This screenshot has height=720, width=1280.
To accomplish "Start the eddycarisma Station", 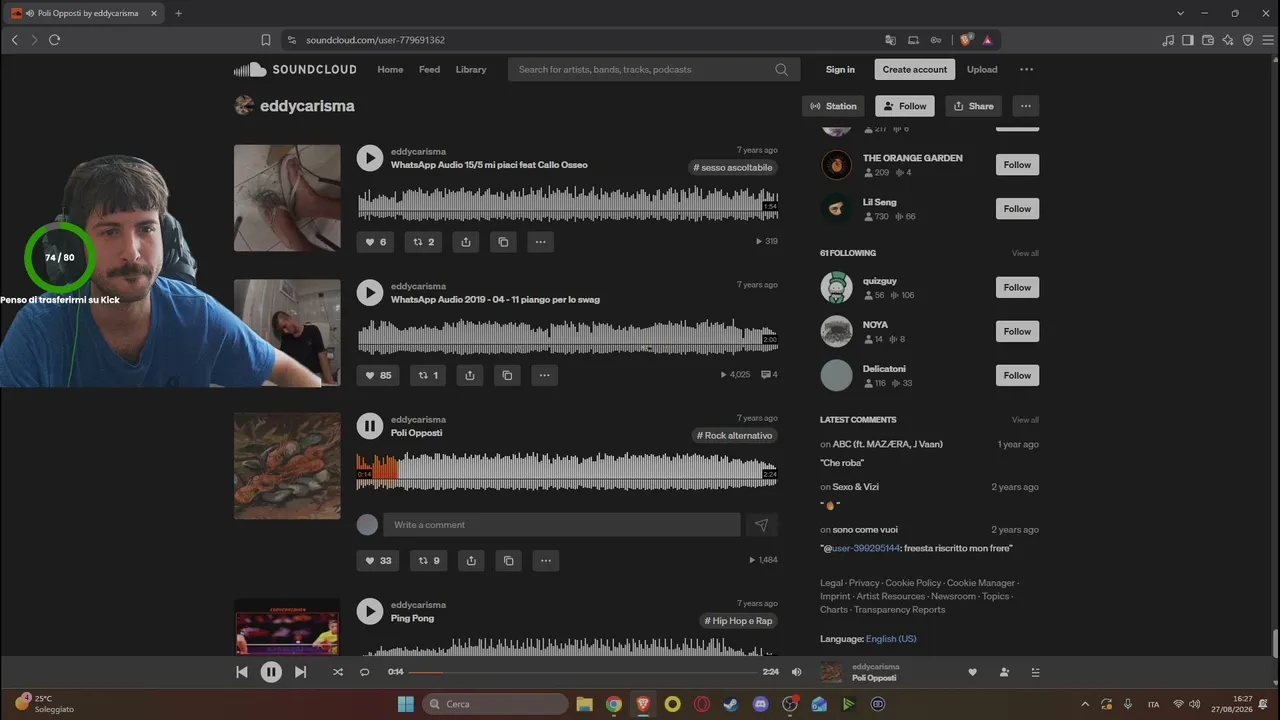I will [x=833, y=106].
